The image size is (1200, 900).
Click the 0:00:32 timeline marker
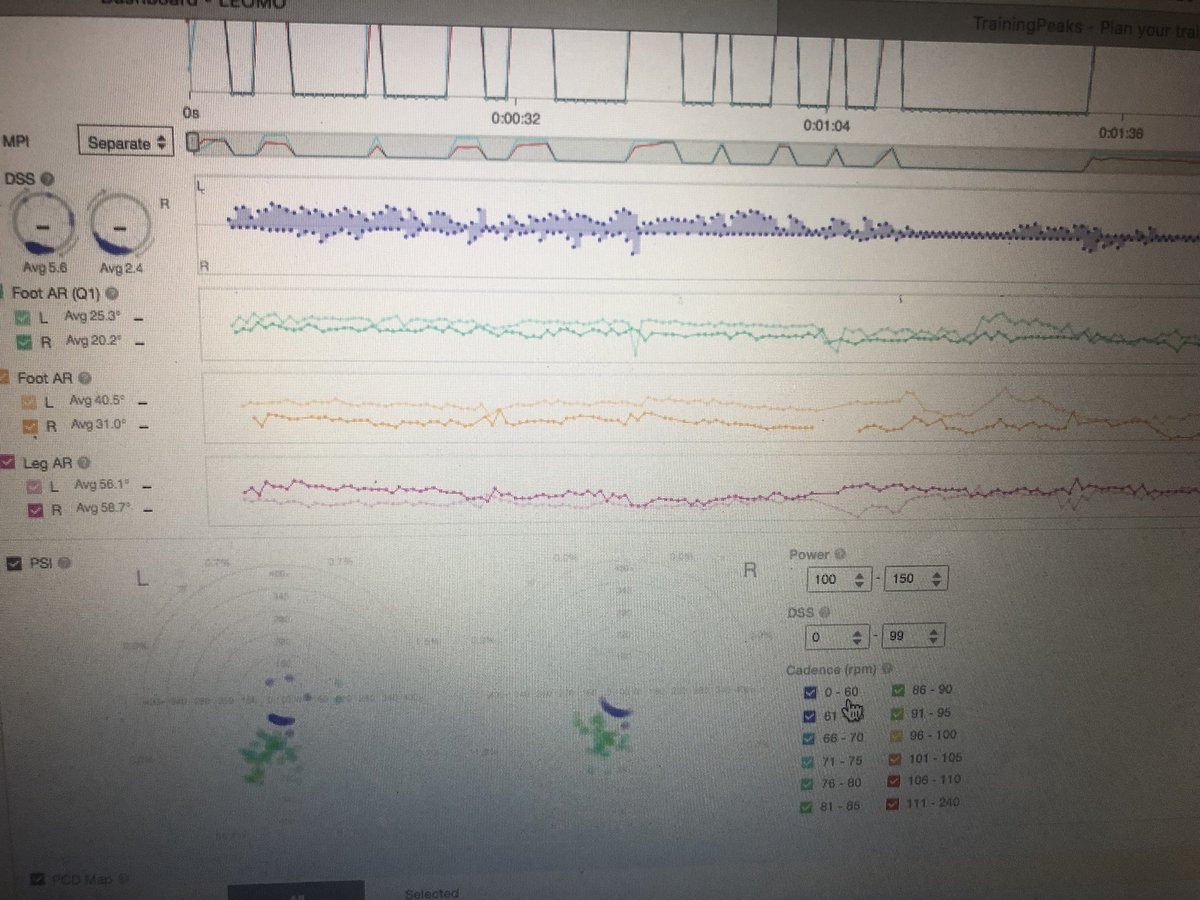[515, 119]
